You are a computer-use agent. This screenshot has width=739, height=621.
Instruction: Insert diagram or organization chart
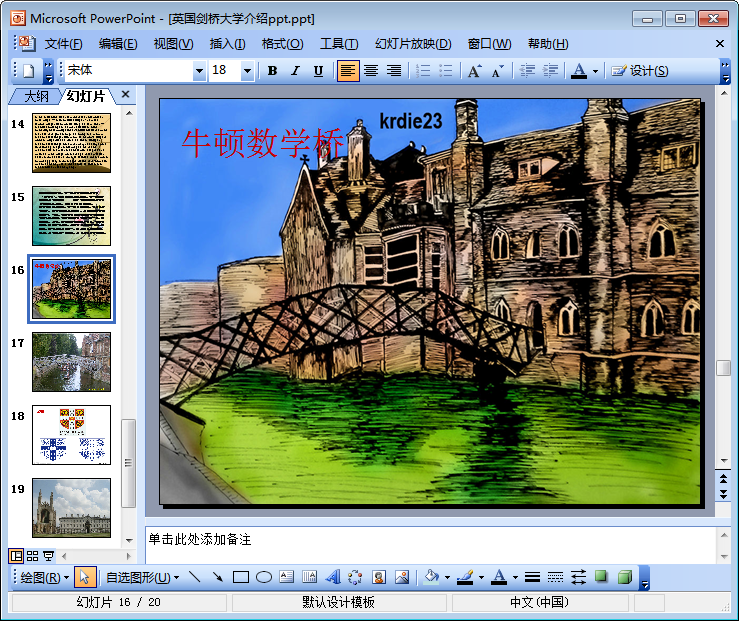(355, 577)
